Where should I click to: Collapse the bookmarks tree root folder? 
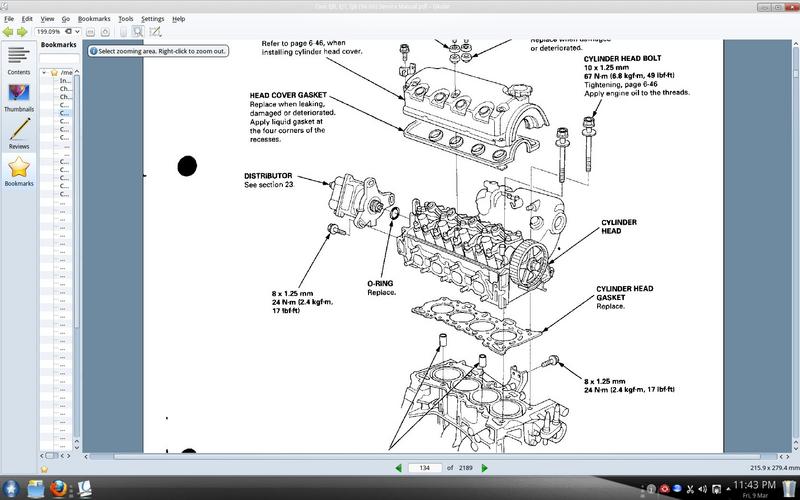click(x=46, y=73)
